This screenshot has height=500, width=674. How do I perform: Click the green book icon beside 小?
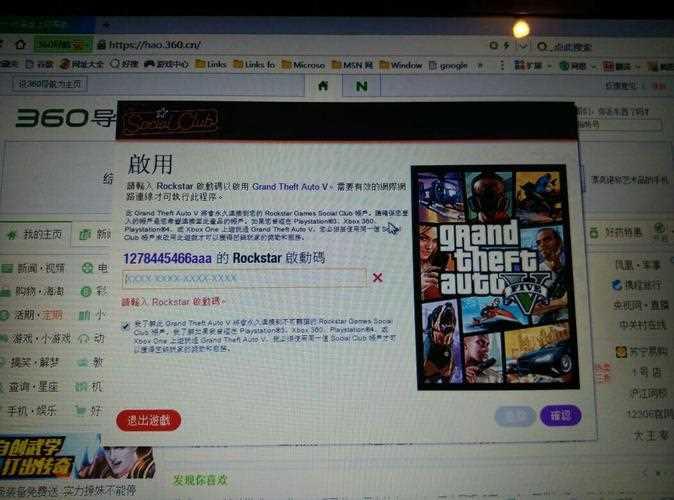click(x=84, y=316)
